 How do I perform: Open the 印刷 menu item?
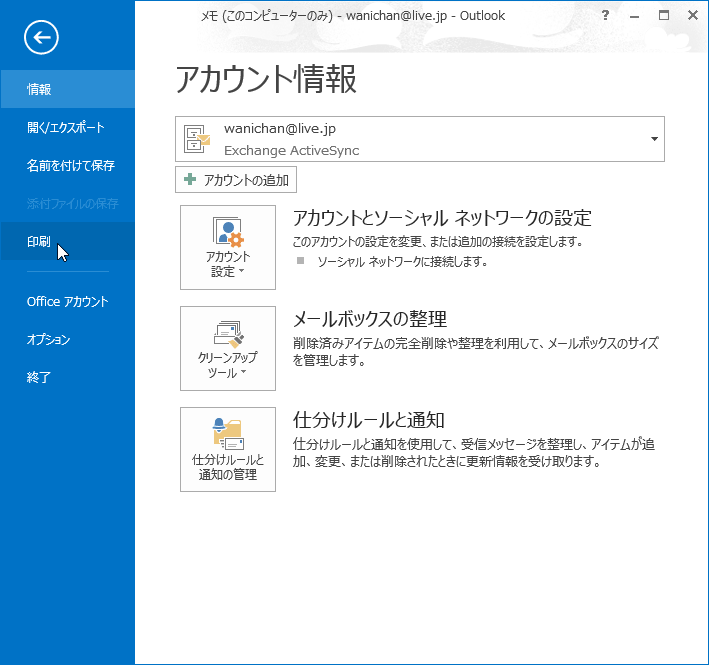point(67,241)
